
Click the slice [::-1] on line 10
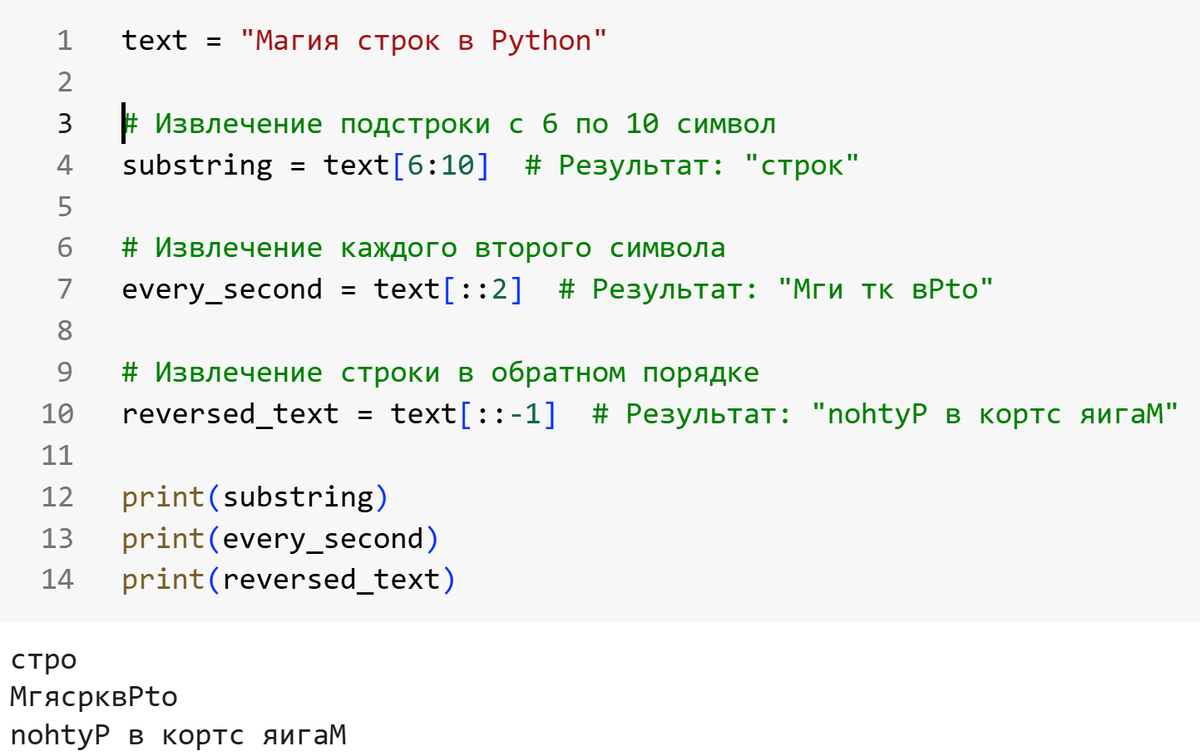click(508, 414)
